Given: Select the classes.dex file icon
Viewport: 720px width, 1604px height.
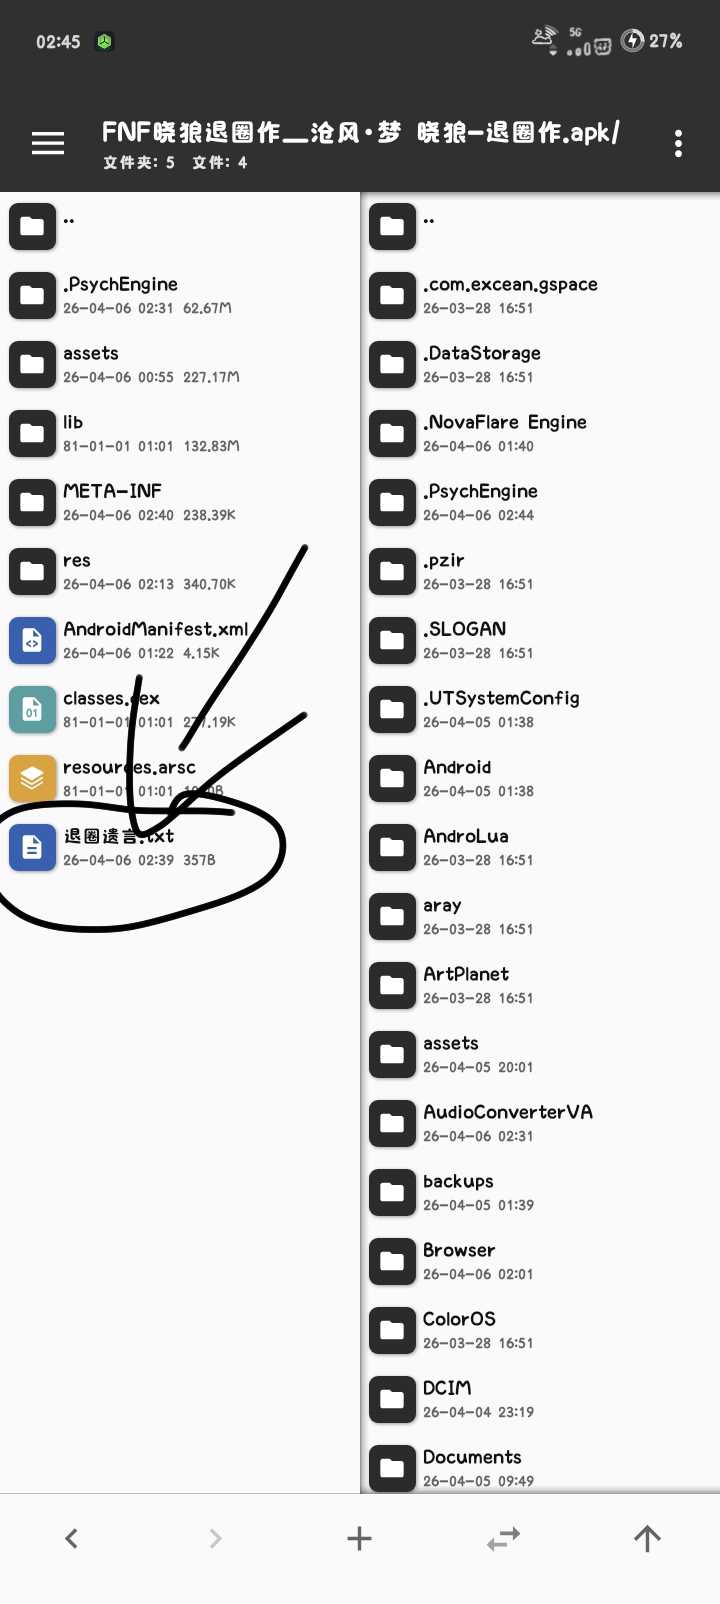Looking at the screenshot, I should point(32,709).
